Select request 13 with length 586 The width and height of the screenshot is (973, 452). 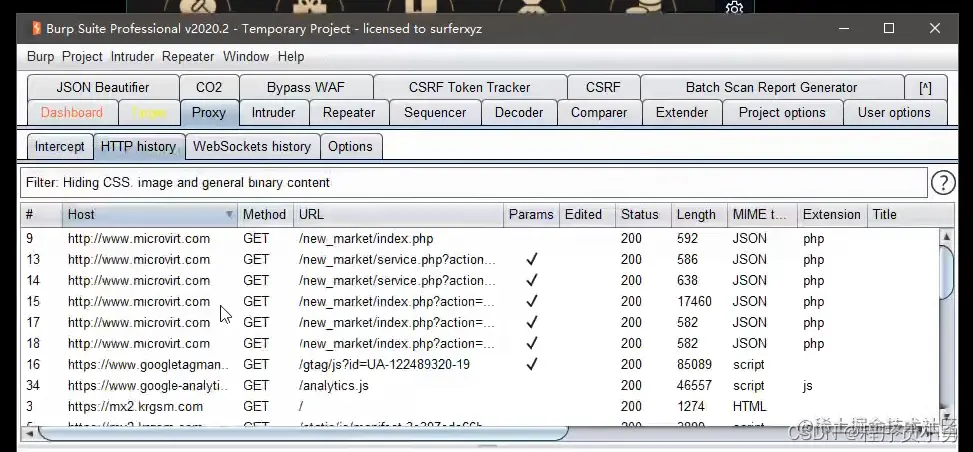pos(481,260)
